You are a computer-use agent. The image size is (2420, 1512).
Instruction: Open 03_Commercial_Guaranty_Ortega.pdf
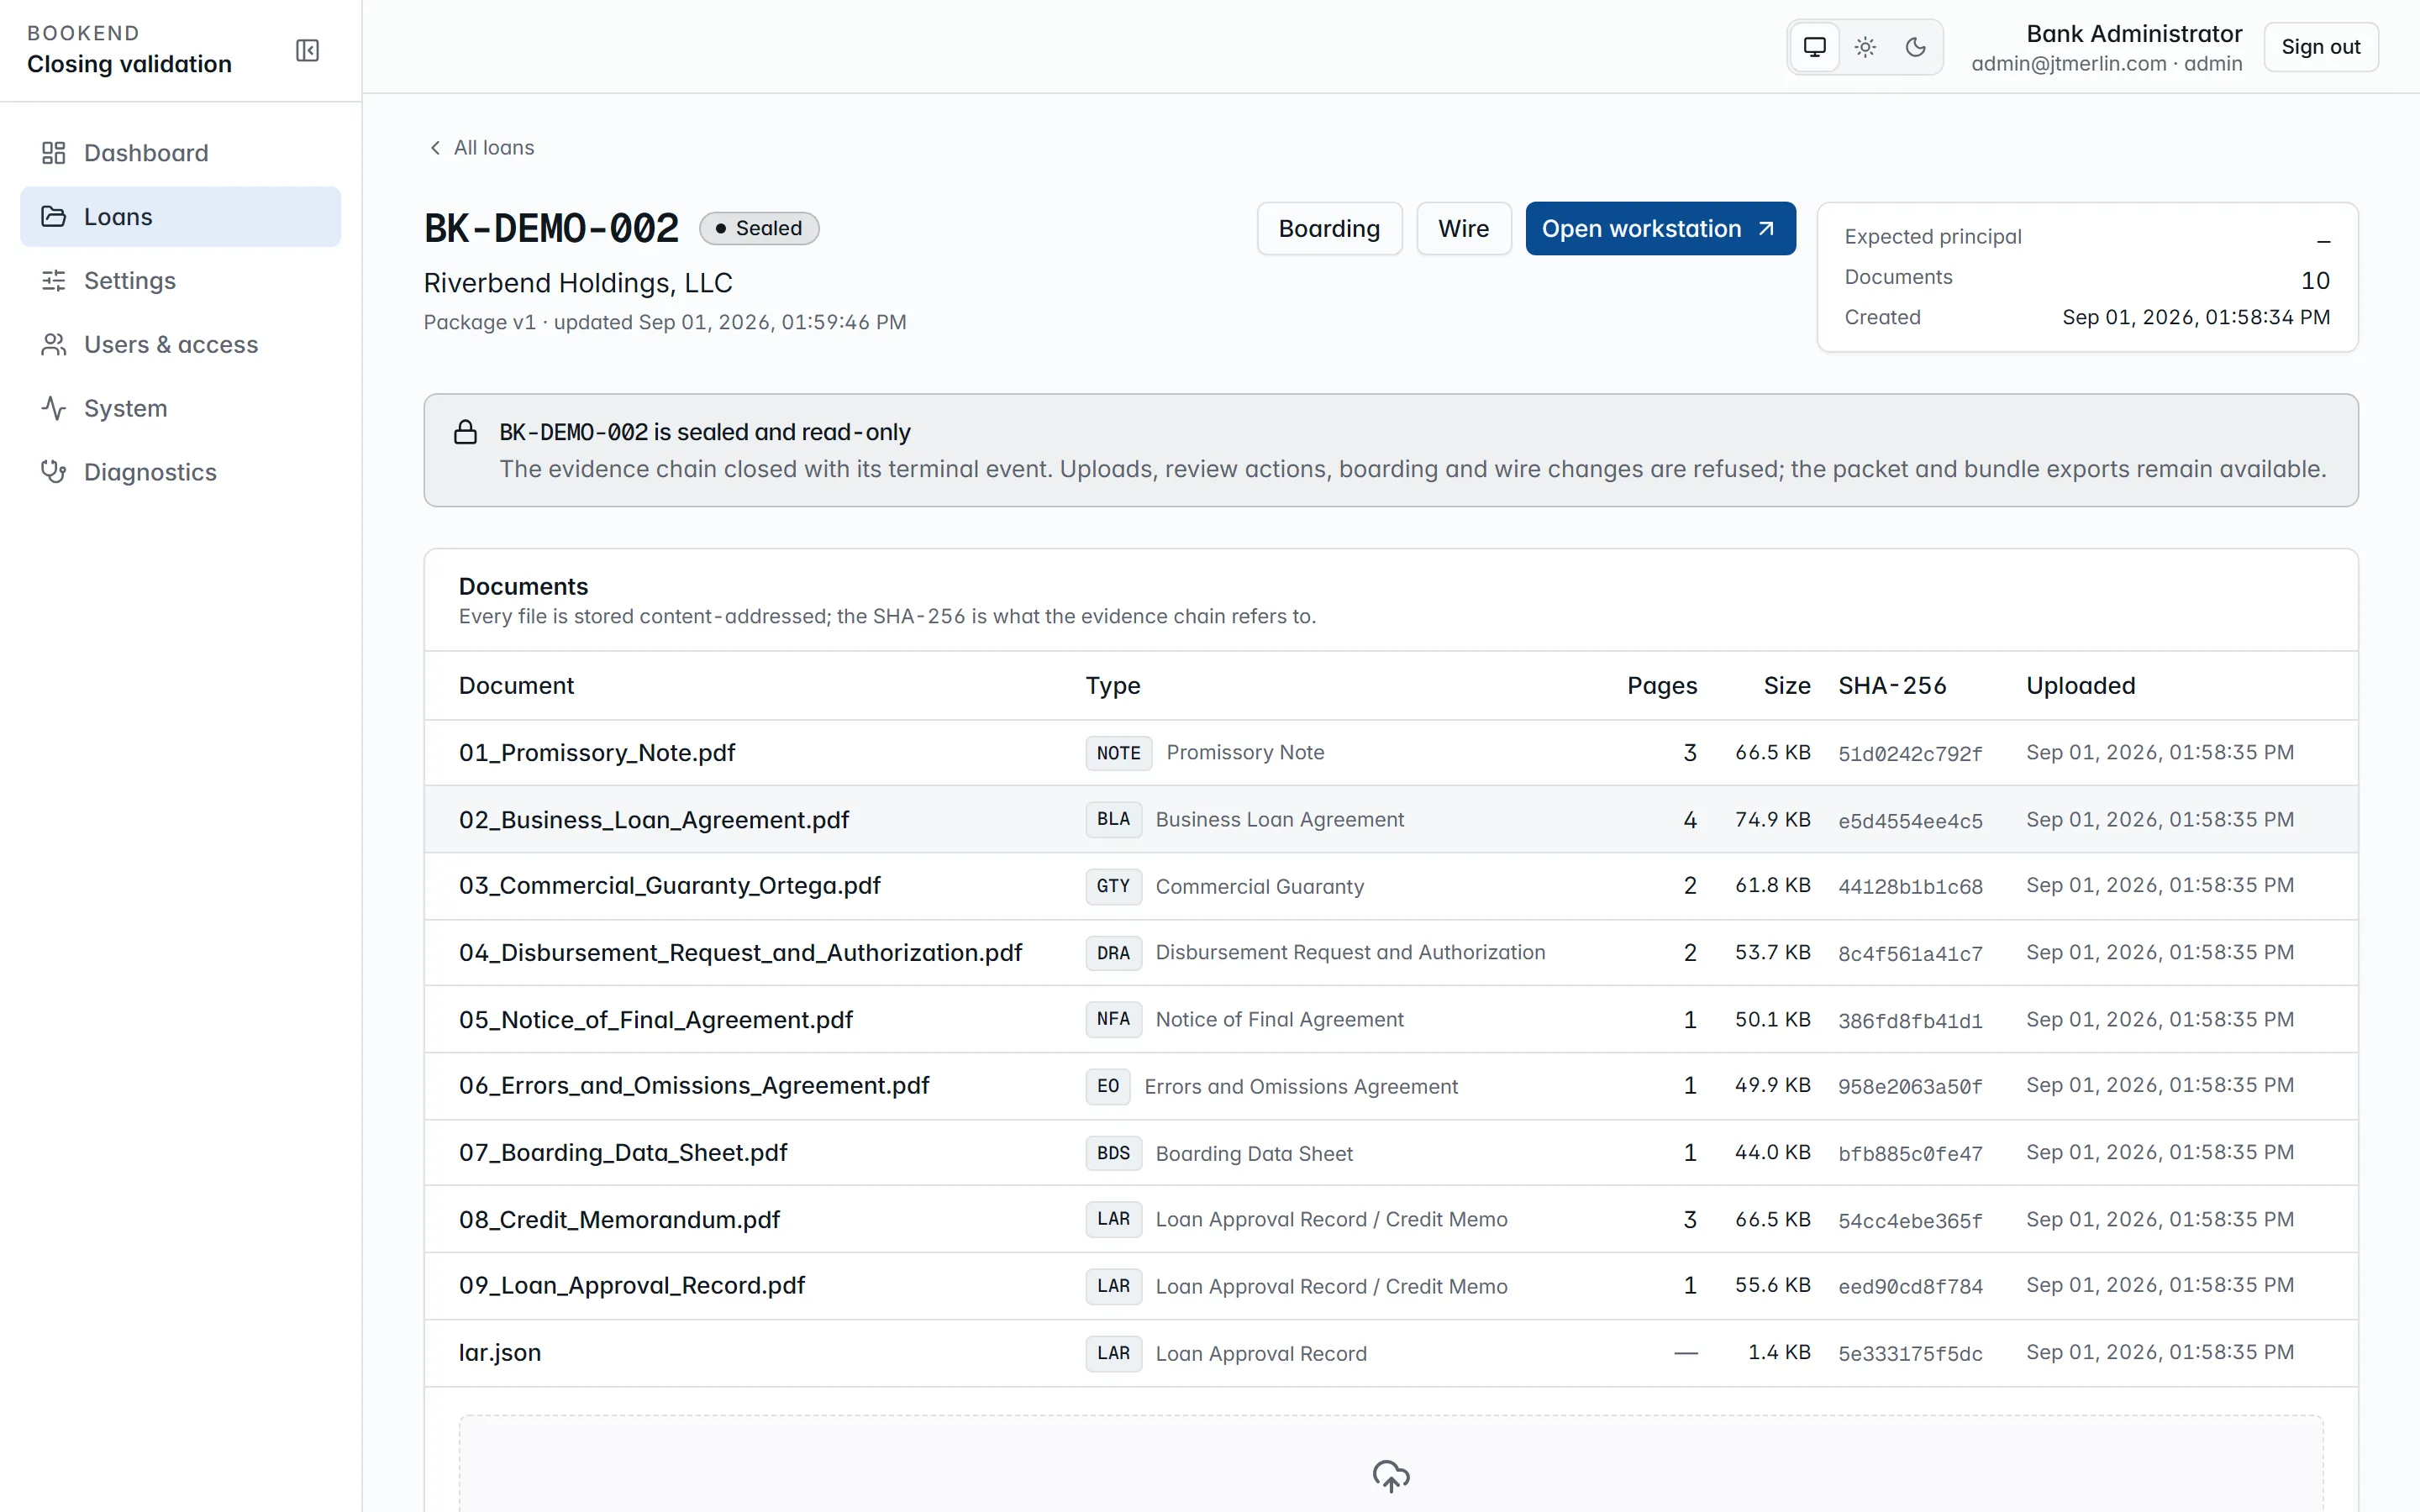coord(670,886)
